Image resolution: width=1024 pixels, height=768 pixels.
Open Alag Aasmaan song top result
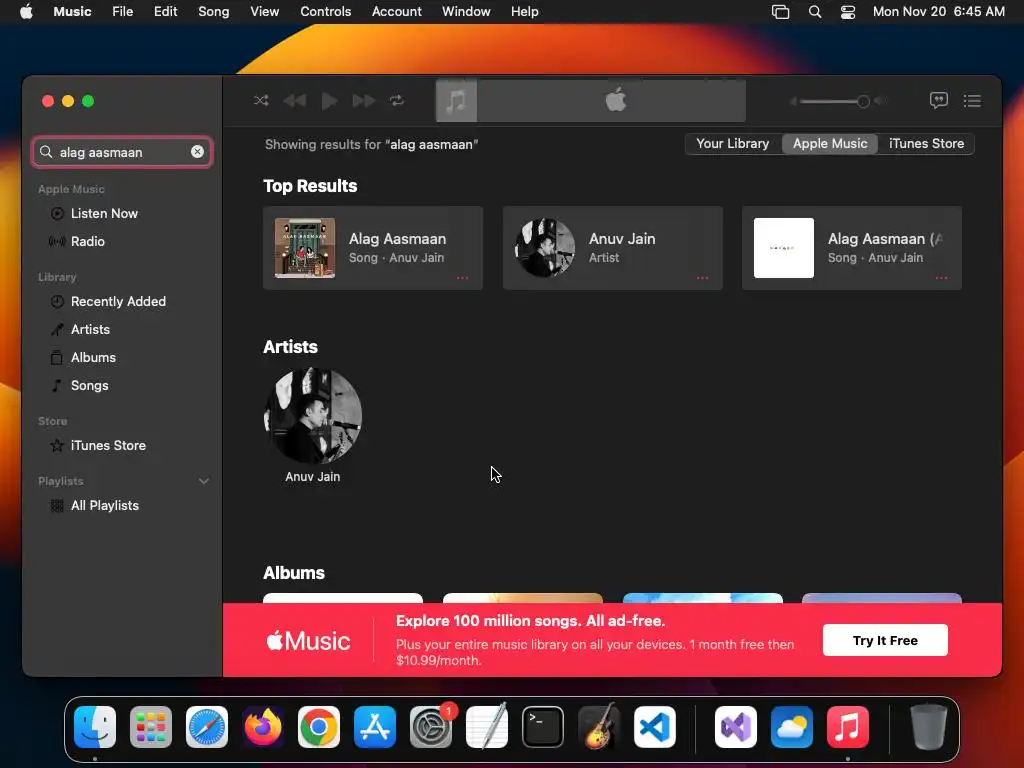[x=373, y=248]
